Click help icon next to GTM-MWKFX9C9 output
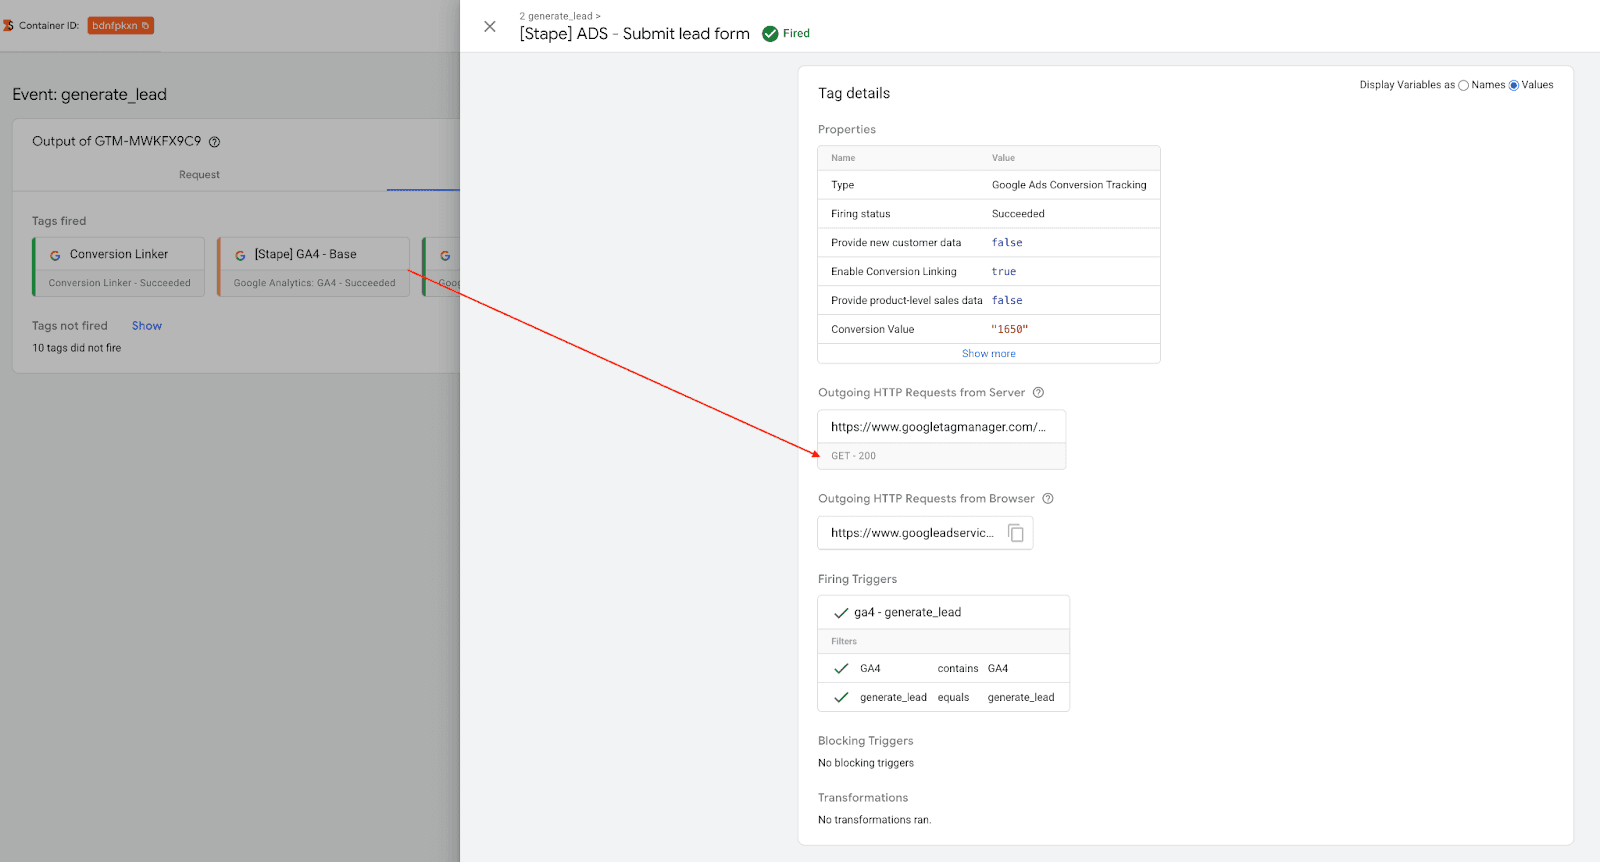Viewport: 1600px width, 862px height. coord(214,142)
